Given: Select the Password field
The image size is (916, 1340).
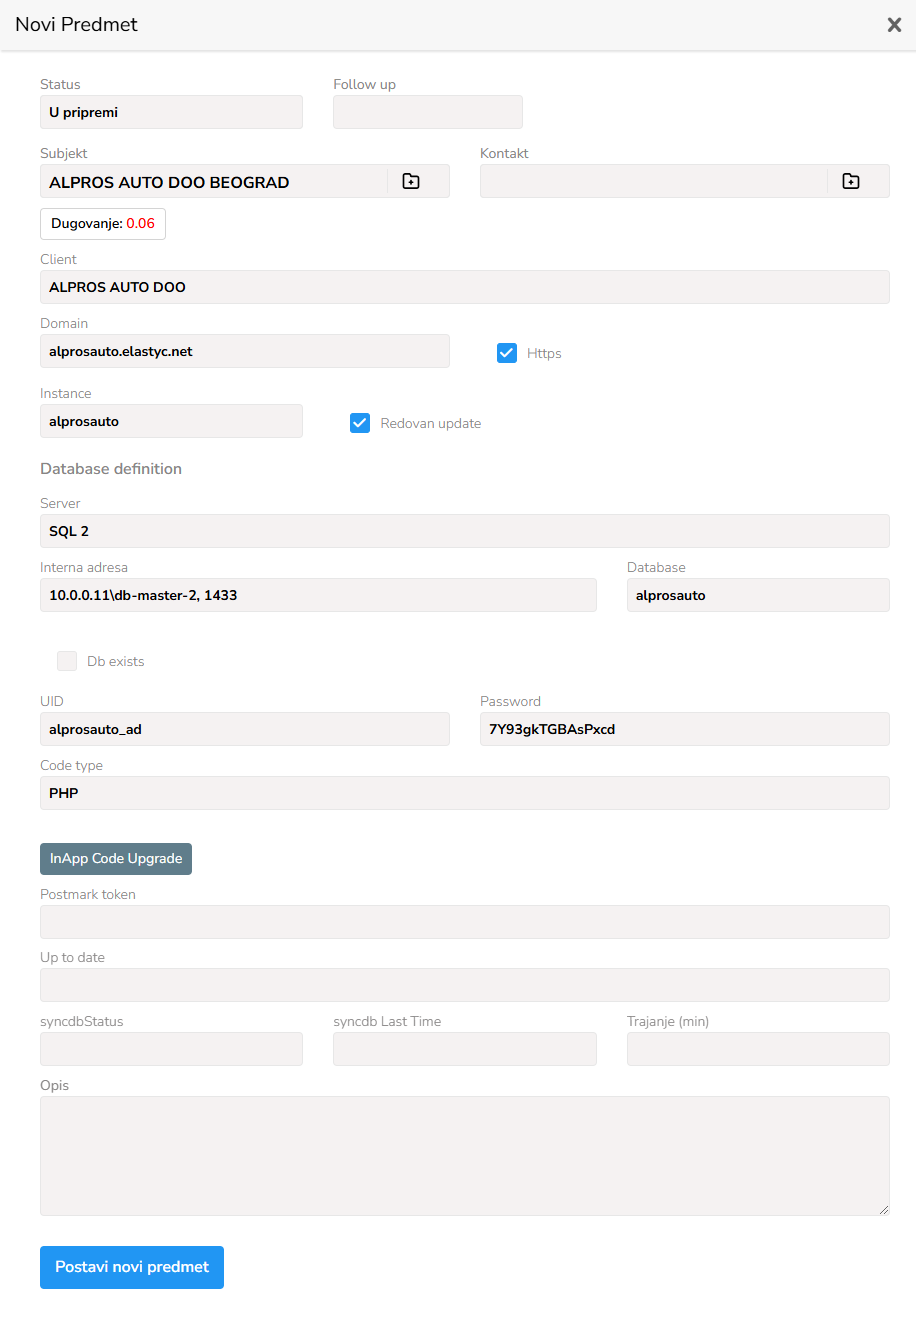Looking at the screenshot, I should pos(684,729).
